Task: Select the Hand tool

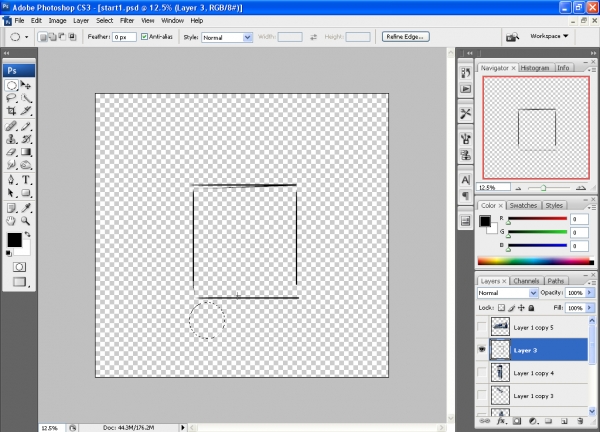Action: 11,221
